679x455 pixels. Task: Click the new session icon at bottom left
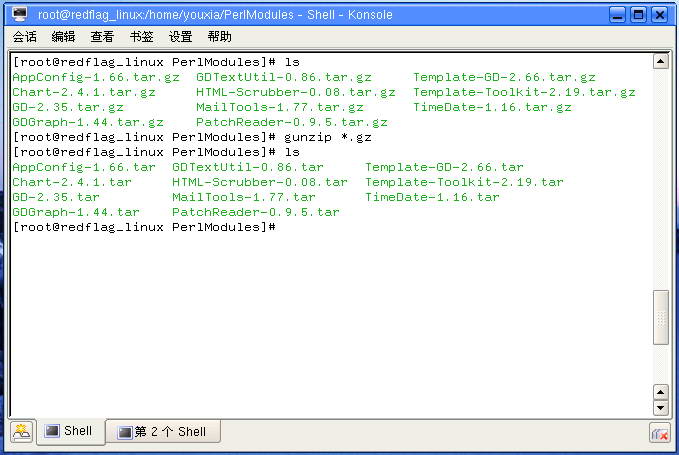pos(21,432)
